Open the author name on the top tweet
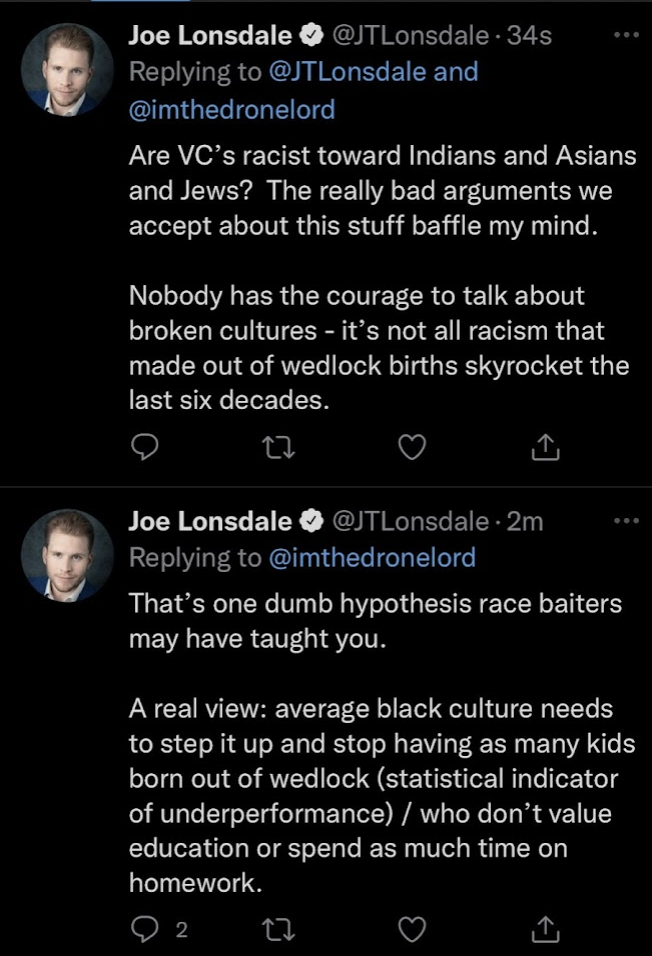Viewport: 652px width, 956px height. tap(210, 35)
